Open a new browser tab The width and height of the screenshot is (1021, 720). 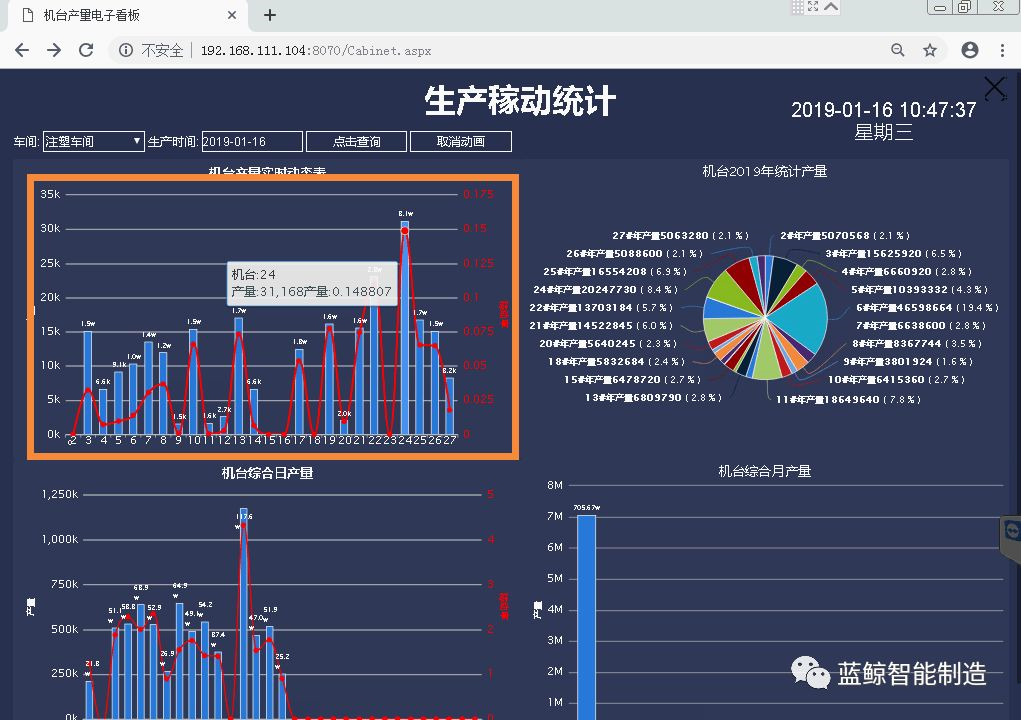click(270, 15)
